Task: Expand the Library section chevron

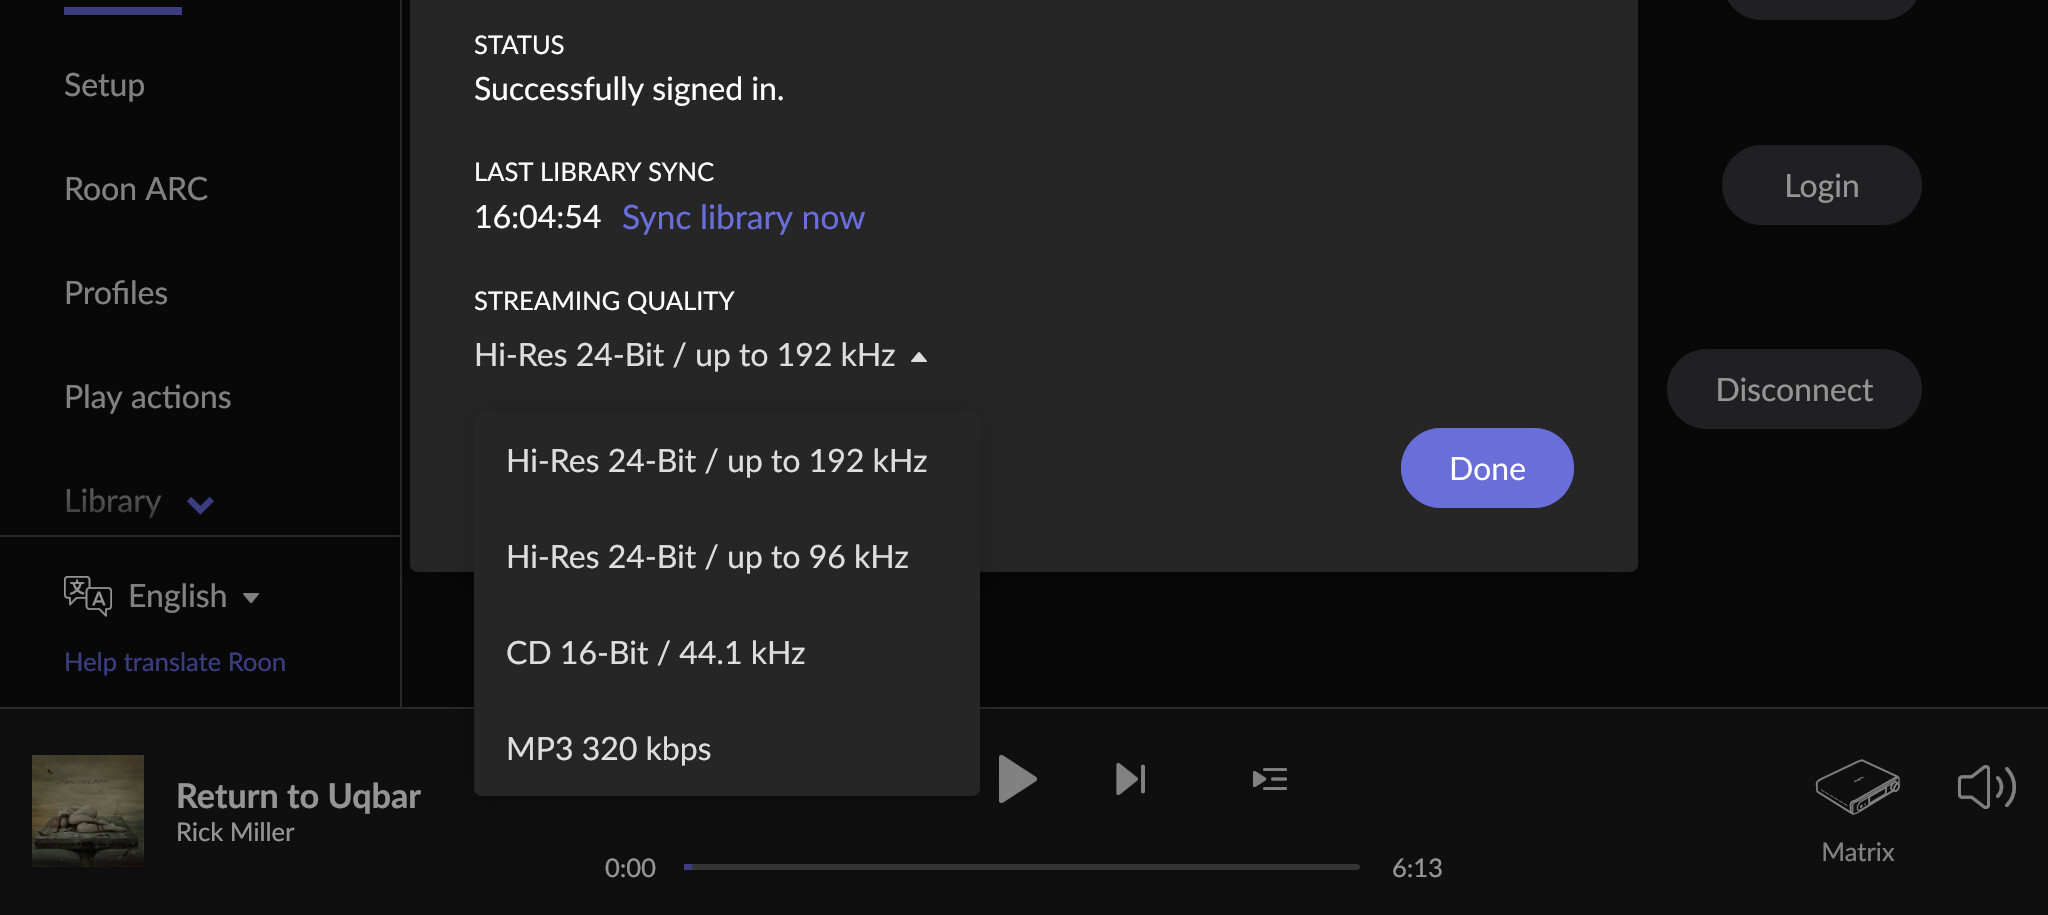Action: click(x=200, y=505)
